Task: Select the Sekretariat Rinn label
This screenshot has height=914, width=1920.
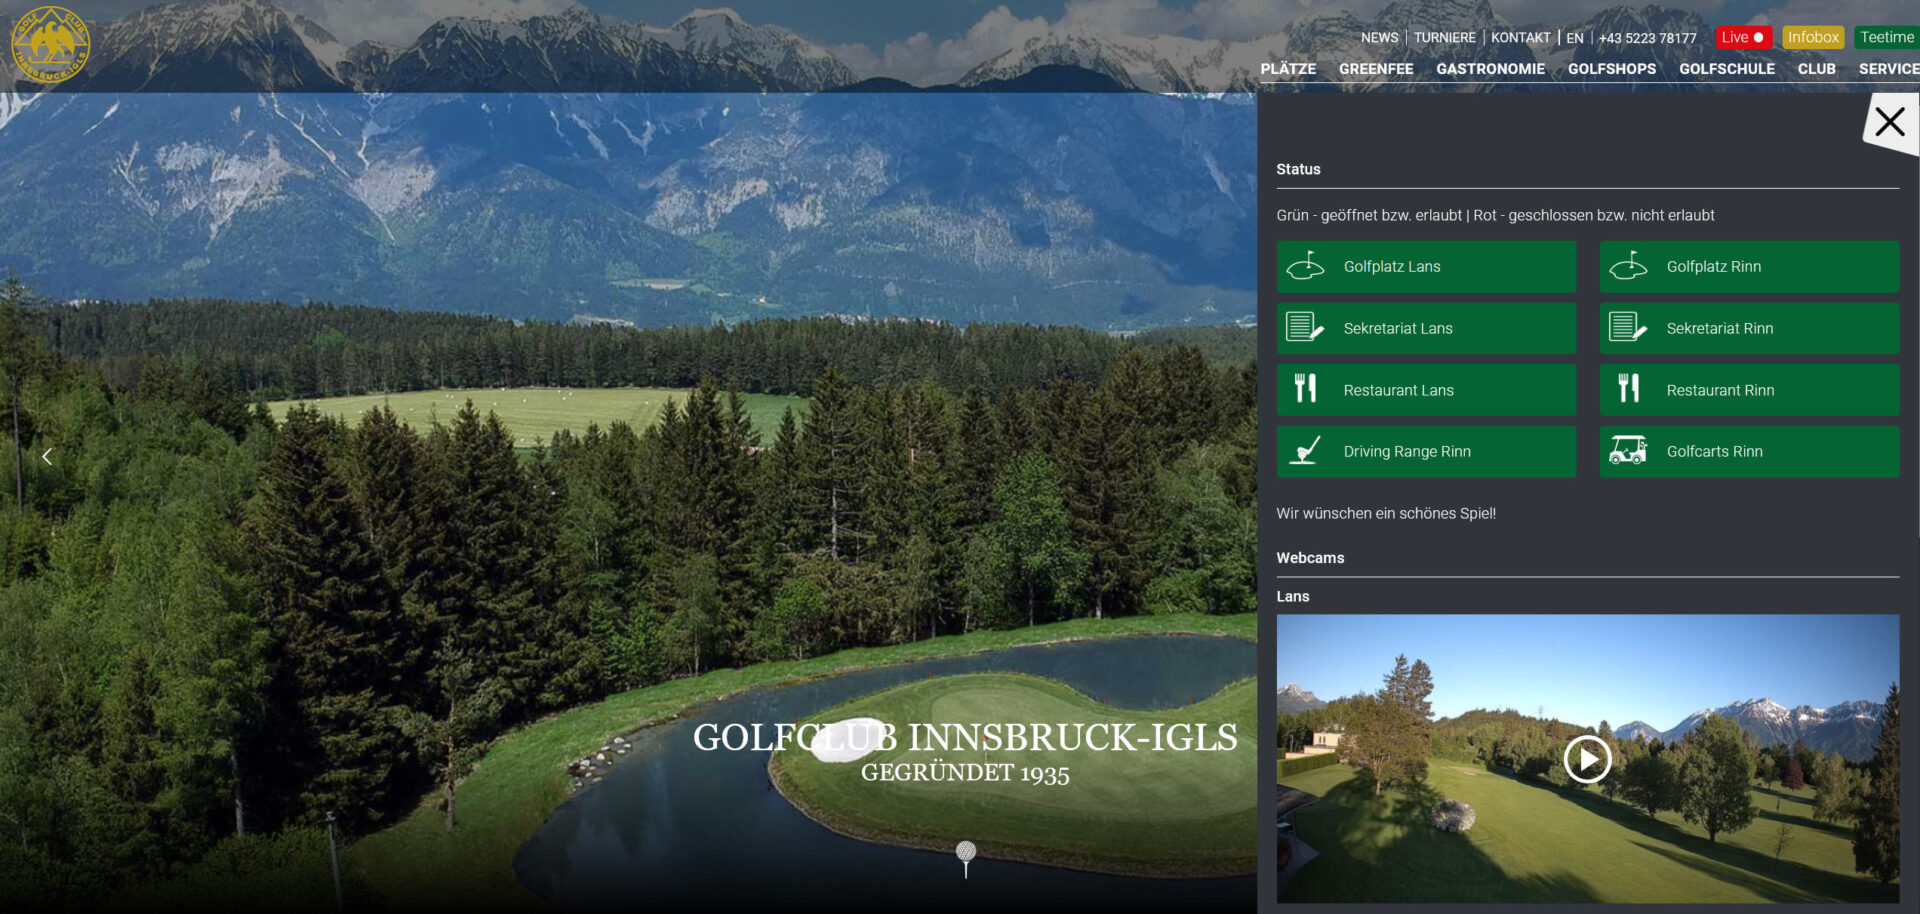Action: tap(1720, 328)
